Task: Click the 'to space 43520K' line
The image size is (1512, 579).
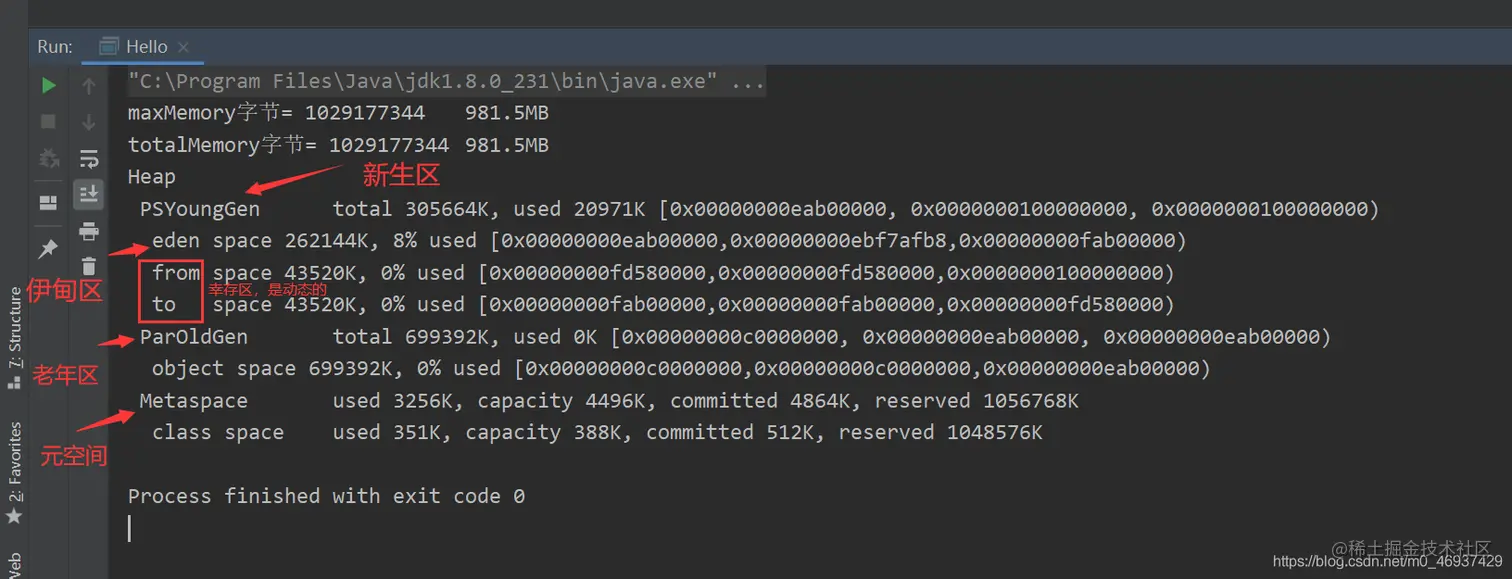Action: pyautogui.click(x=663, y=305)
